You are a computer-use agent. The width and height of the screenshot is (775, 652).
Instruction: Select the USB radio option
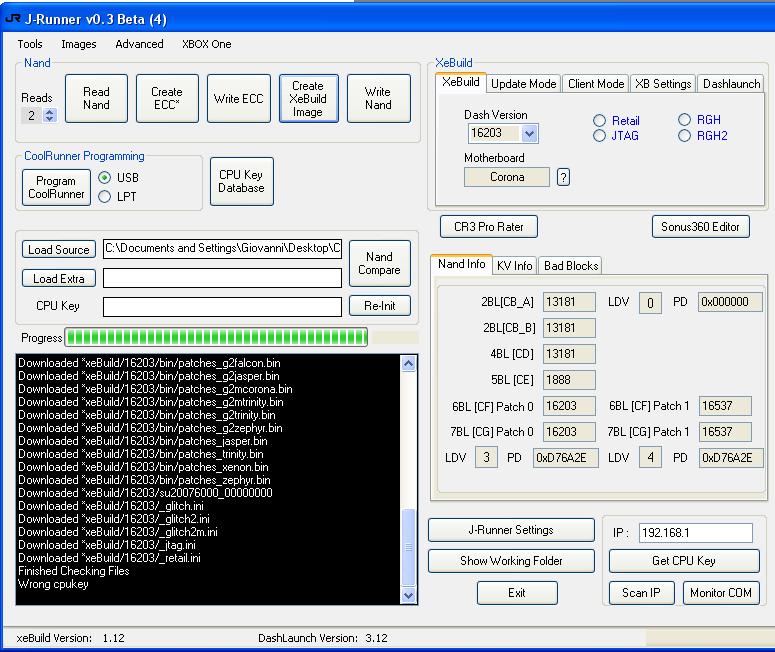[104, 177]
